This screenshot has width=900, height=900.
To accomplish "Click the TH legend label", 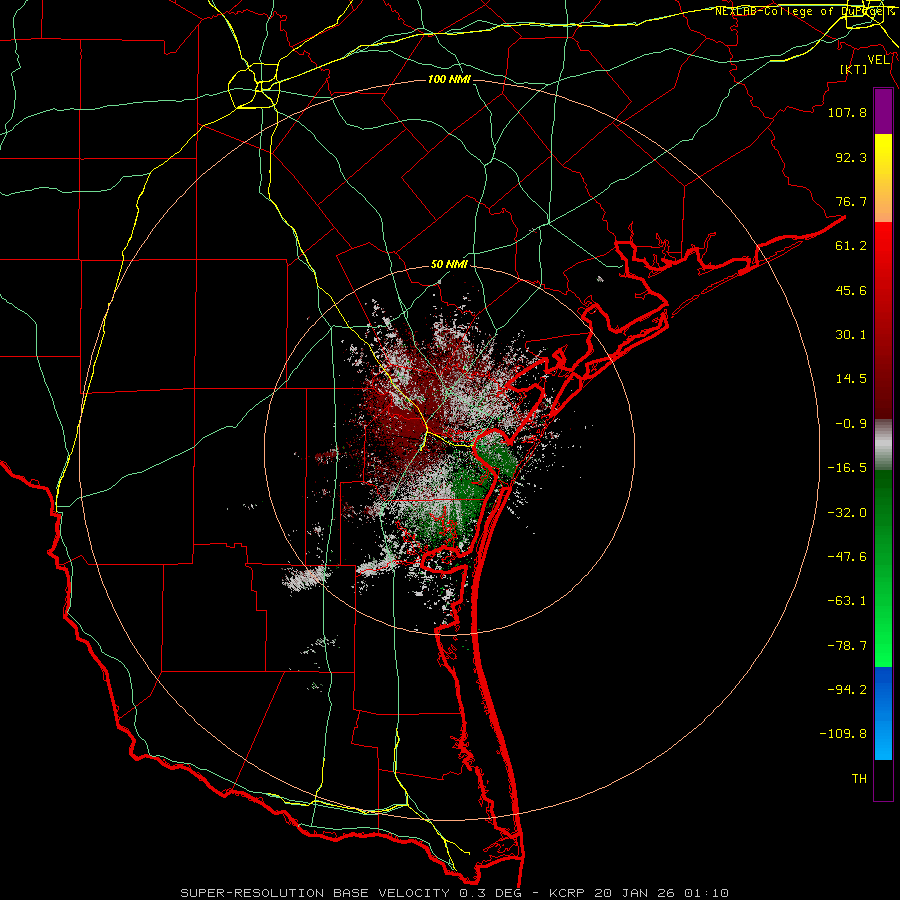I will coord(859,779).
